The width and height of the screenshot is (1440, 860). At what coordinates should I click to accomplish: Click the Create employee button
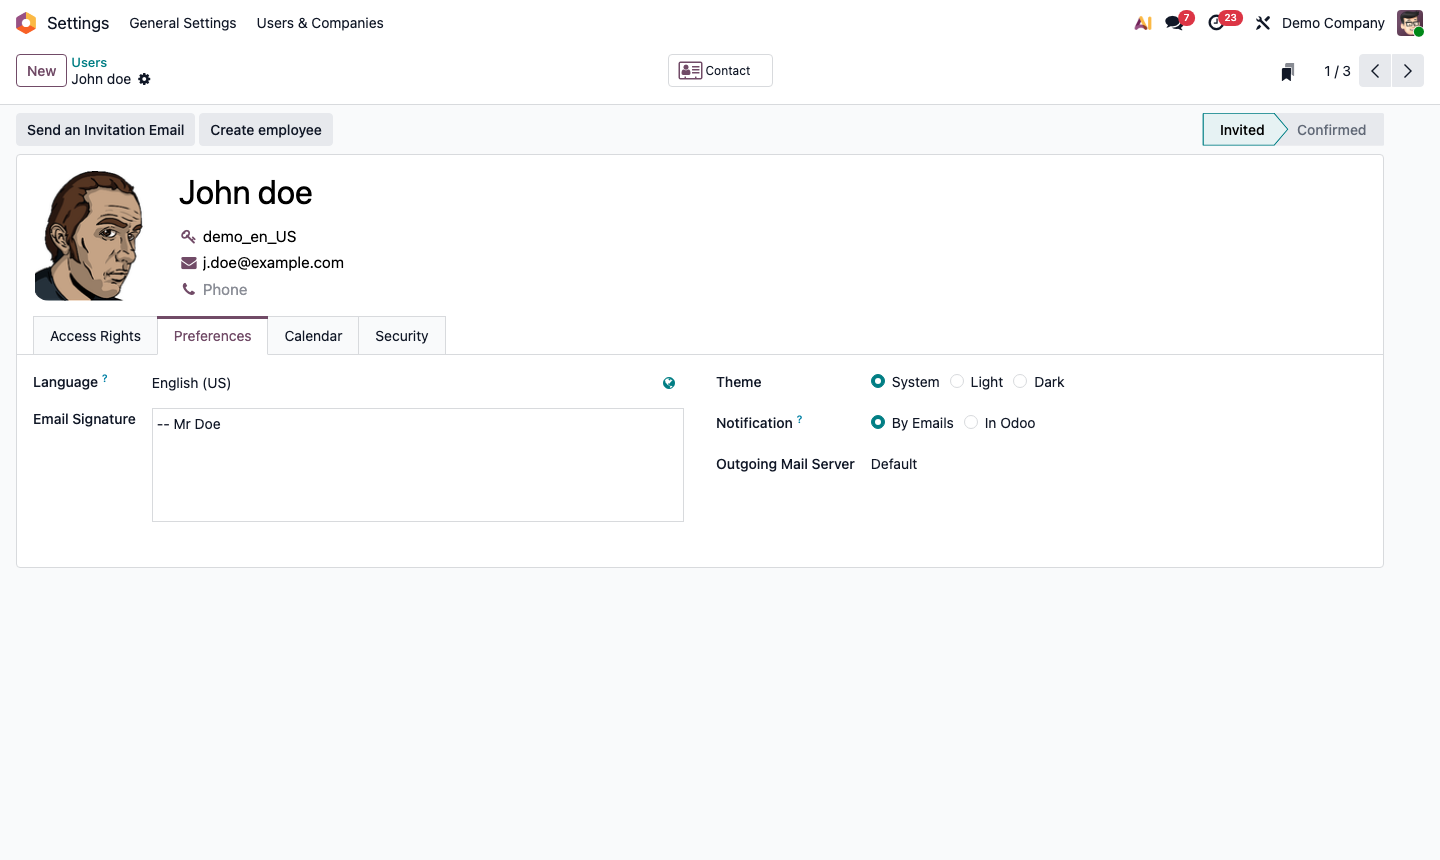point(265,129)
